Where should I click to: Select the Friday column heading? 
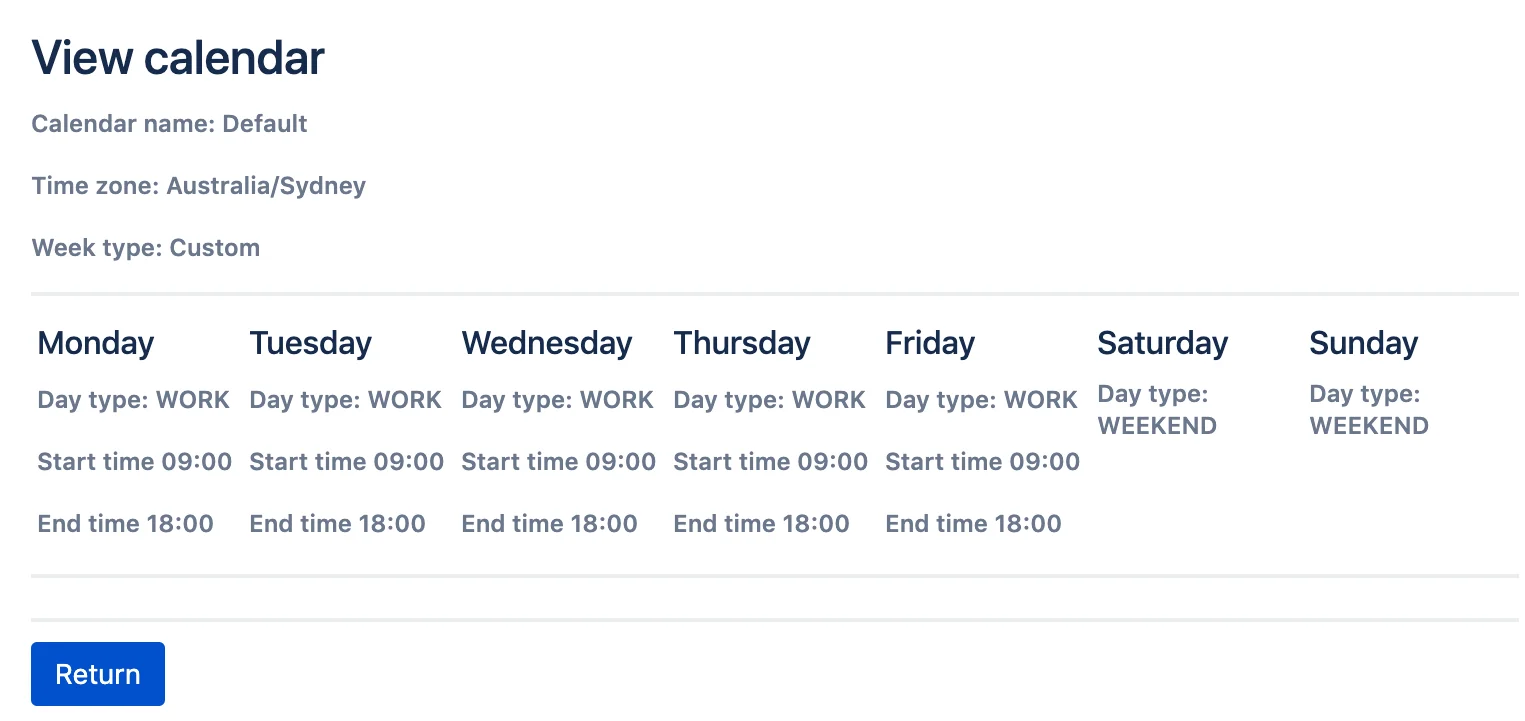(x=930, y=343)
